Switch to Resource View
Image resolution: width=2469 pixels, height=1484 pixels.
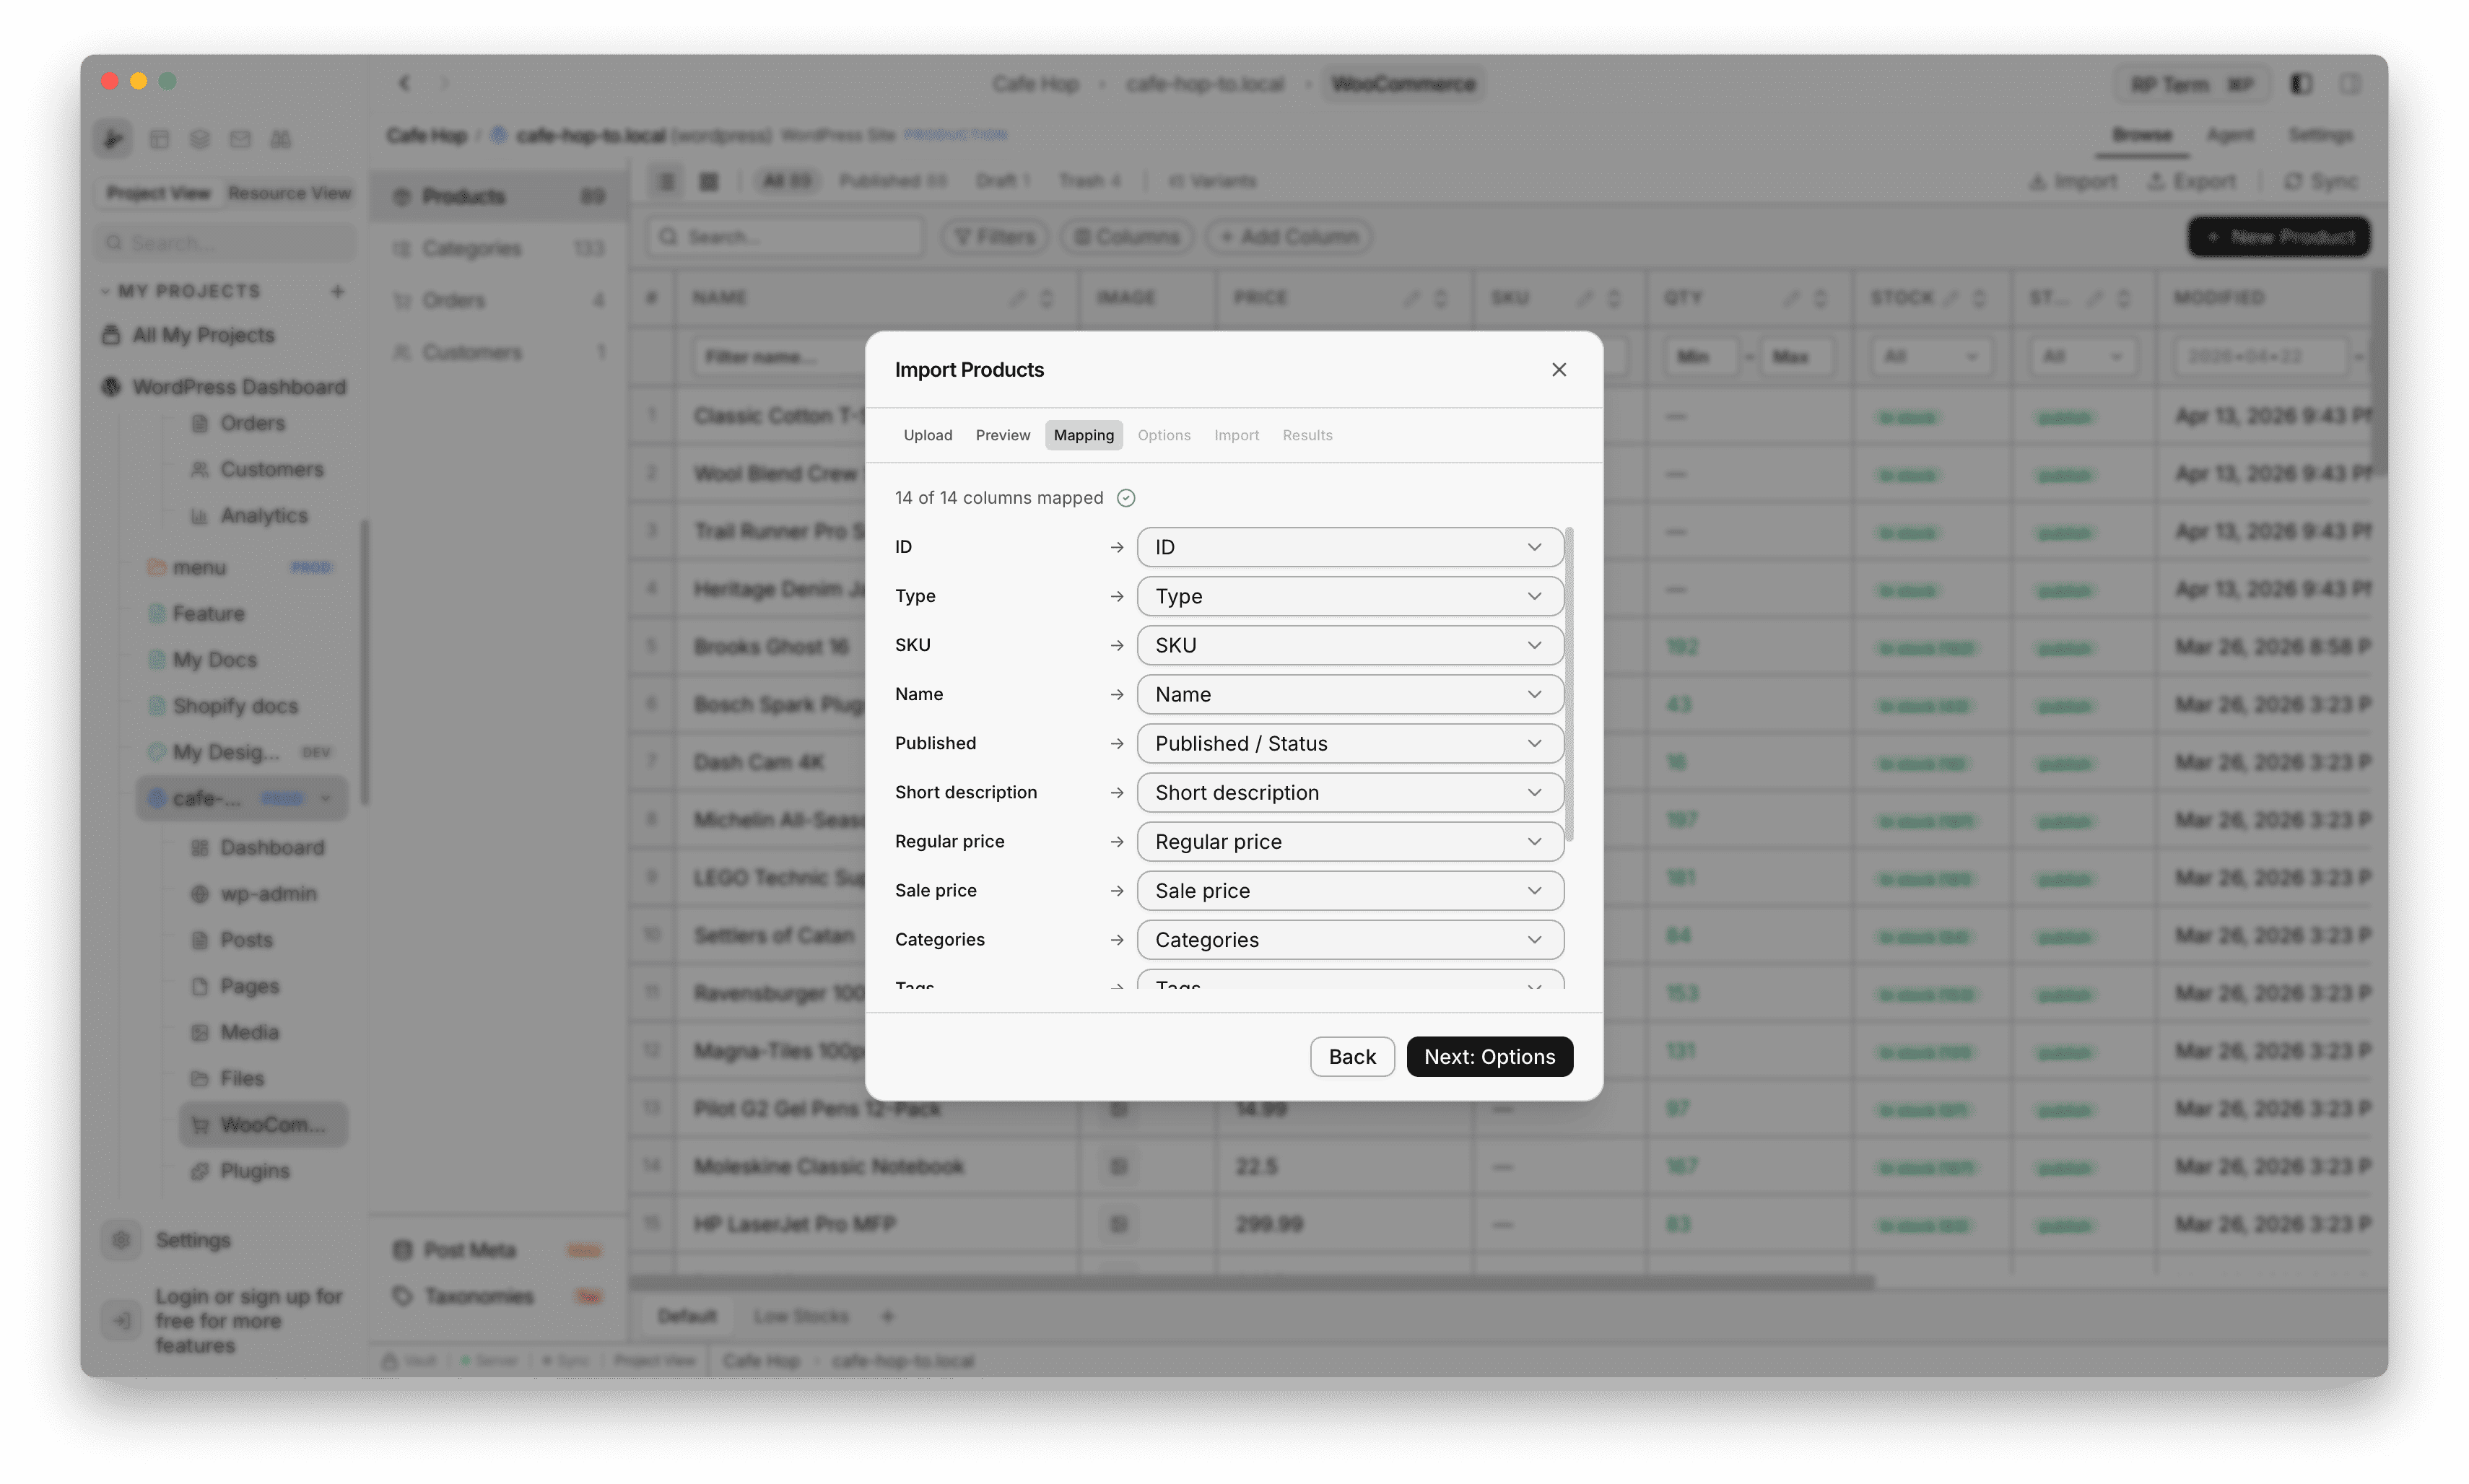pyautogui.click(x=290, y=193)
